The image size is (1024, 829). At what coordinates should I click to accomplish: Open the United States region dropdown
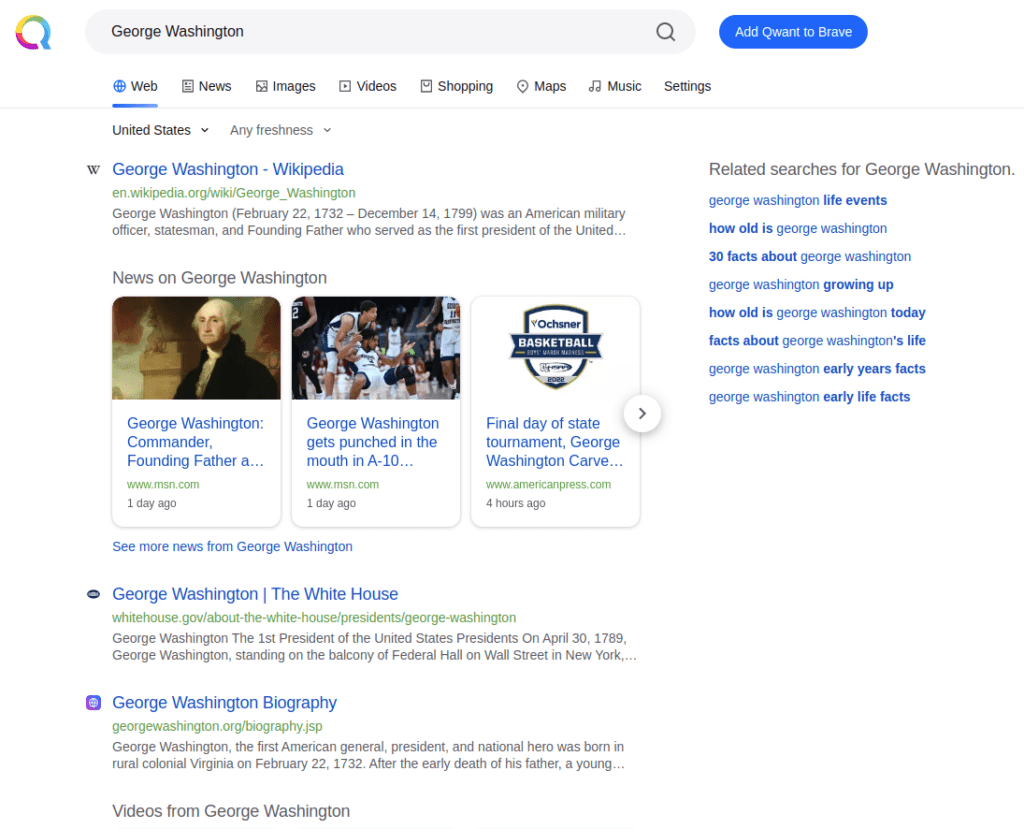click(161, 130)
